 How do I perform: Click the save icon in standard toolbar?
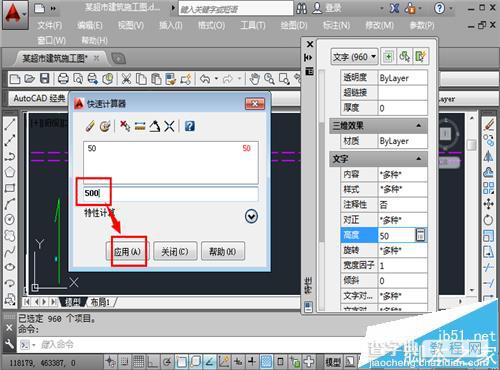pyautogui.click(x=44, y=79)
